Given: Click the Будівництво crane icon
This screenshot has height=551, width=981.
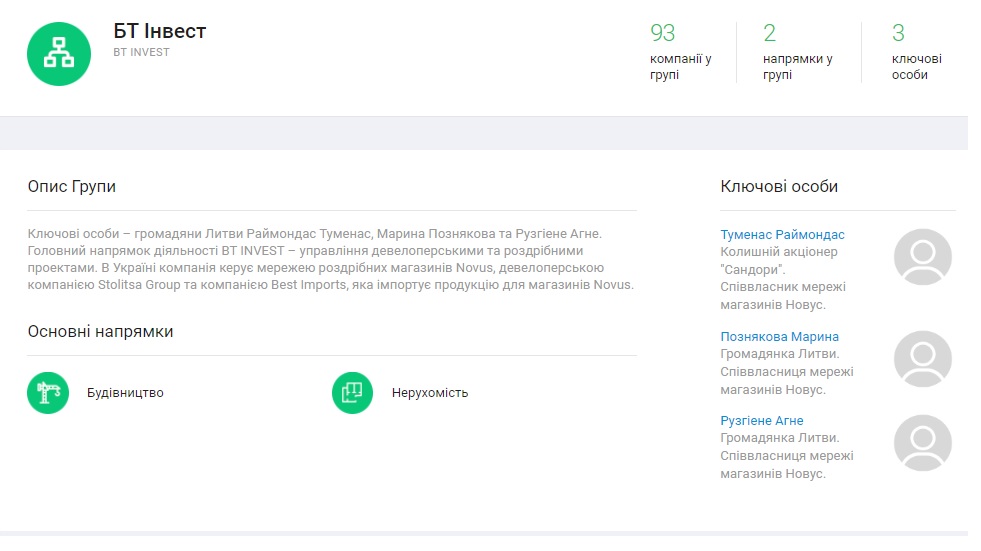Looking at the screenshot, I should [48, 392].
